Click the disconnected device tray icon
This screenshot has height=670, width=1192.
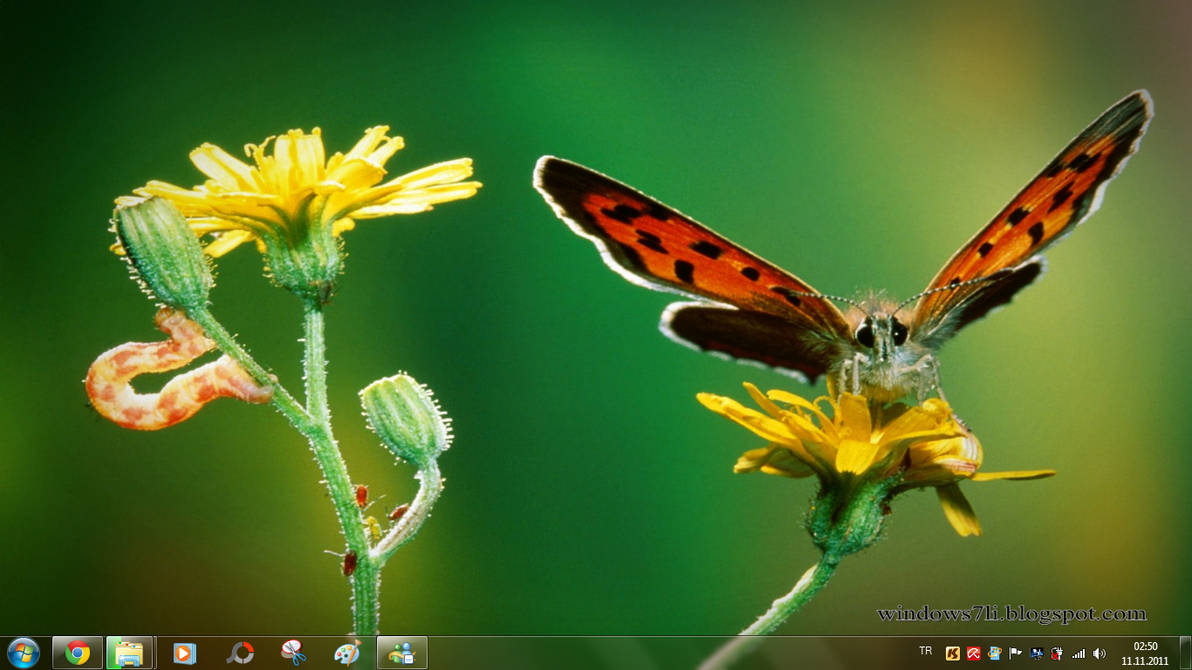coord(1057,653)
